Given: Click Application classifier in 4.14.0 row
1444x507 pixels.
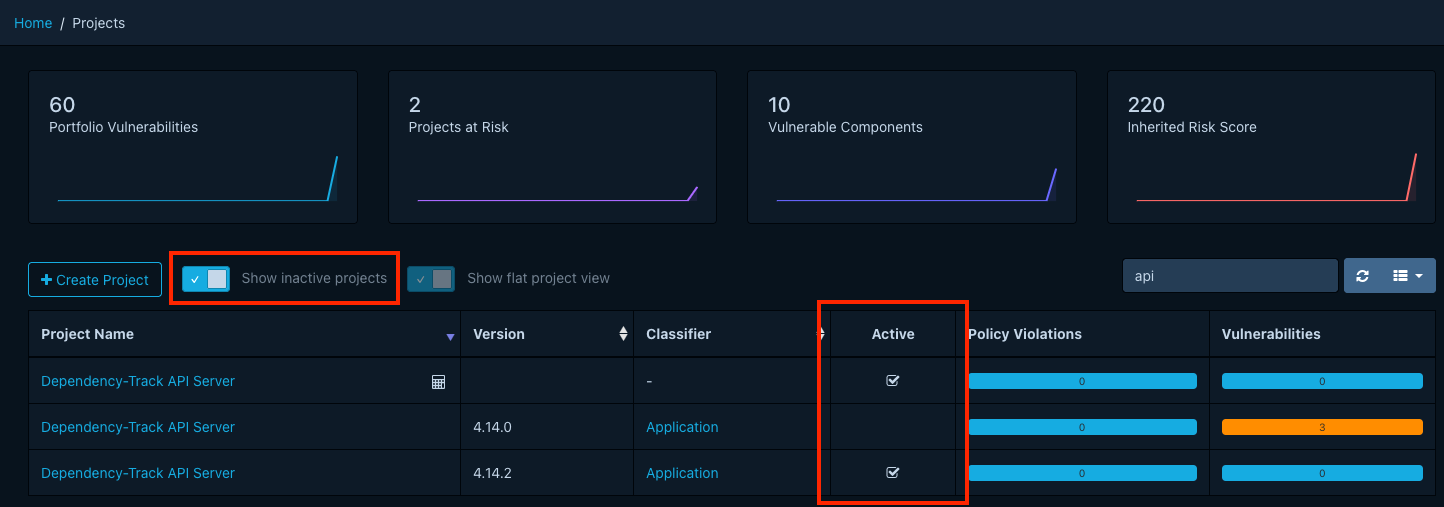Looking at the screenshot, I should pos(682,427).
